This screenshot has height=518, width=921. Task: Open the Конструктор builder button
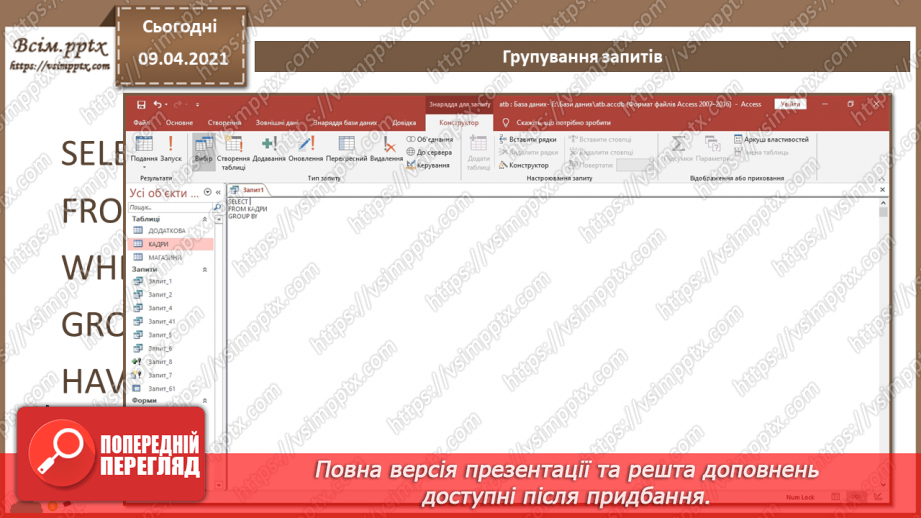523,165
